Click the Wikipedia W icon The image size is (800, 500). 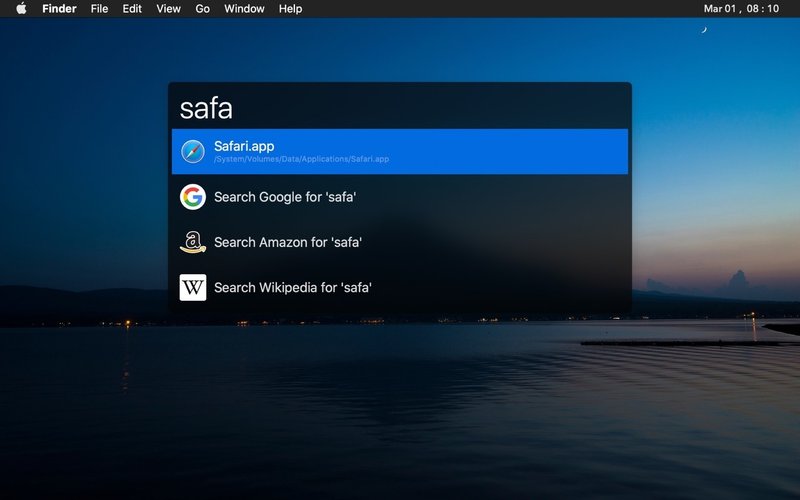click(x=193, y=287)
